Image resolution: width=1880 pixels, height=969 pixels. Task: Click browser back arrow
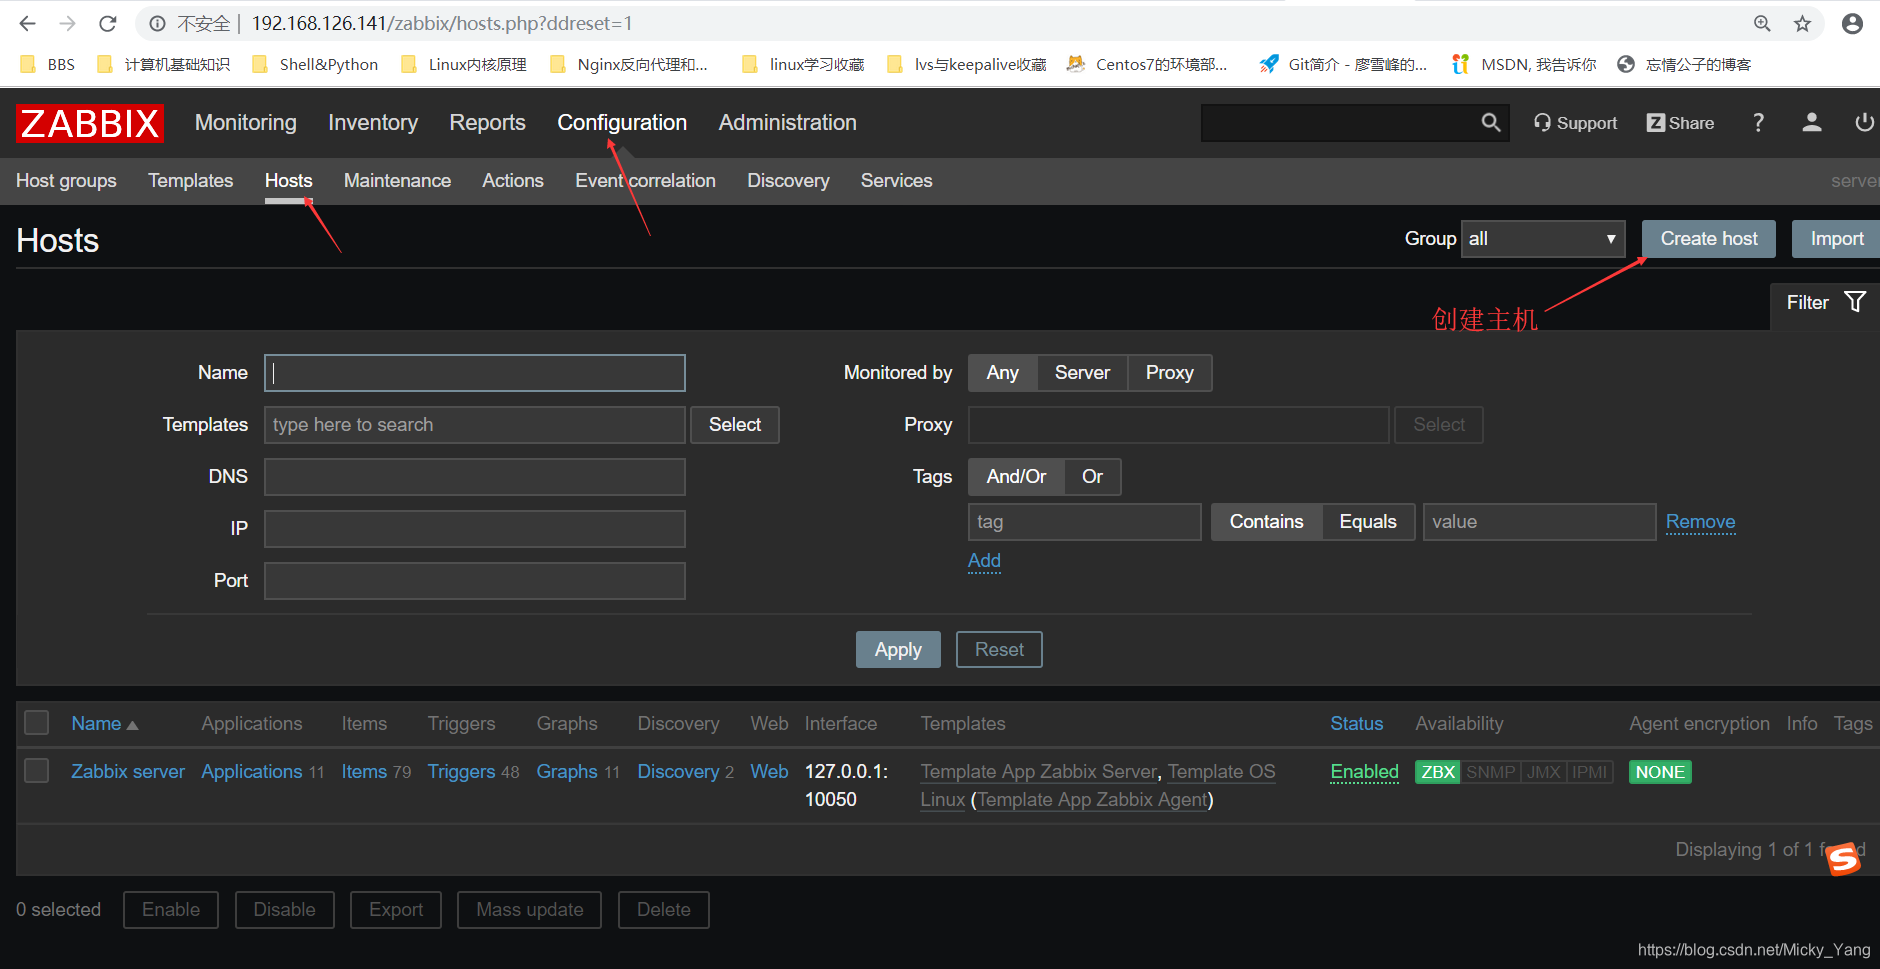click(x=28, y=23)
